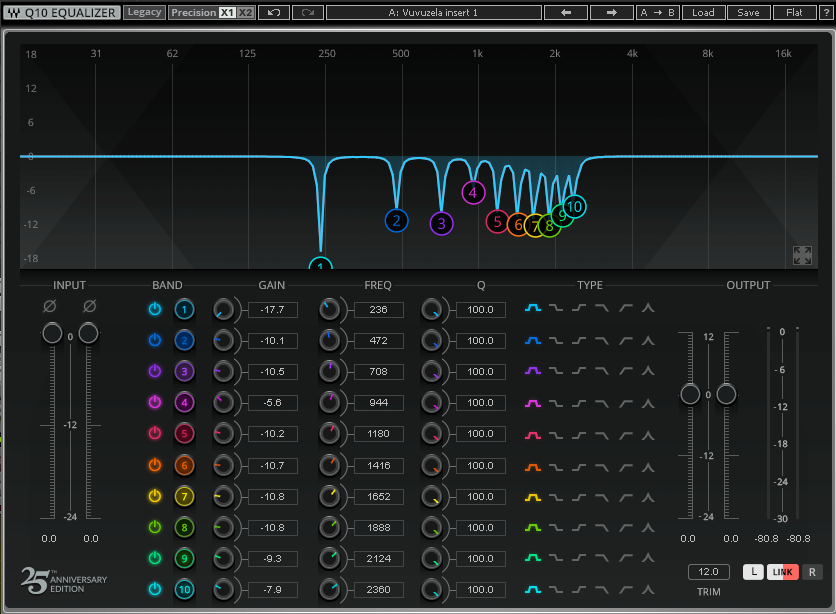Select bell filter type for band 1
The image size is (836, 614).
tap(533, 308)
